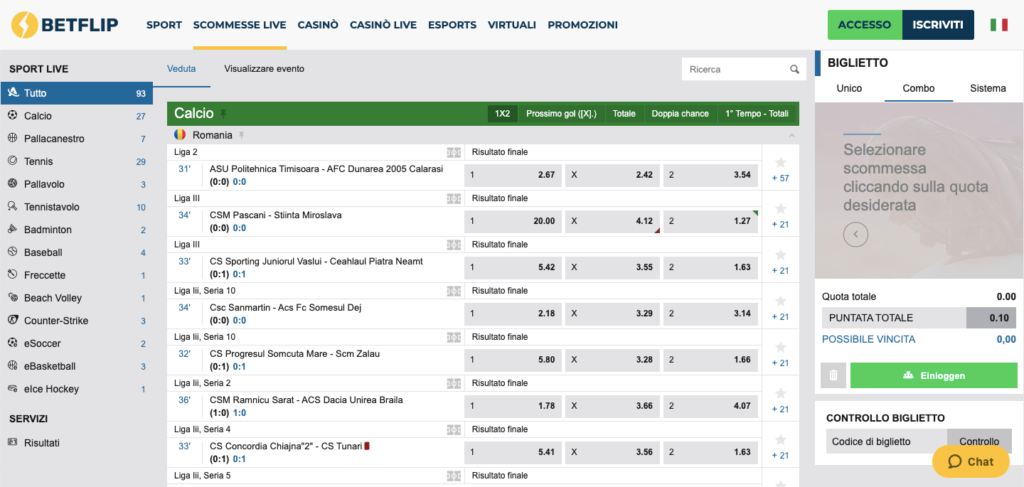Select eSoccer in the sport sidebar

[76, 343]
